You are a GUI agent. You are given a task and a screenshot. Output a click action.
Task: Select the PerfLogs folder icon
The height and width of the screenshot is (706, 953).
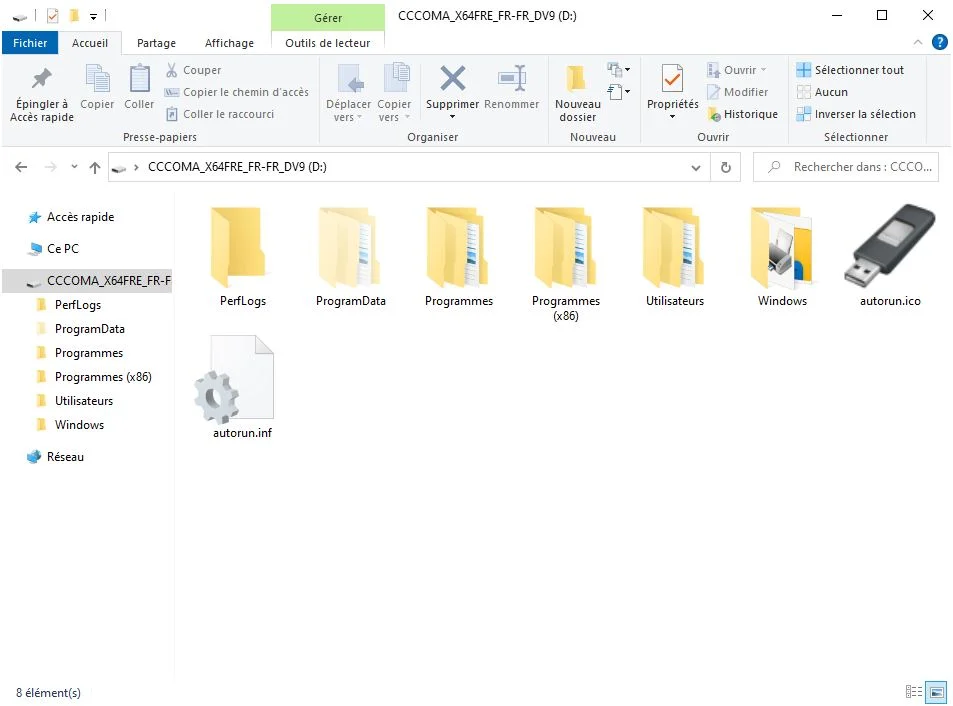tap(239, 247)
